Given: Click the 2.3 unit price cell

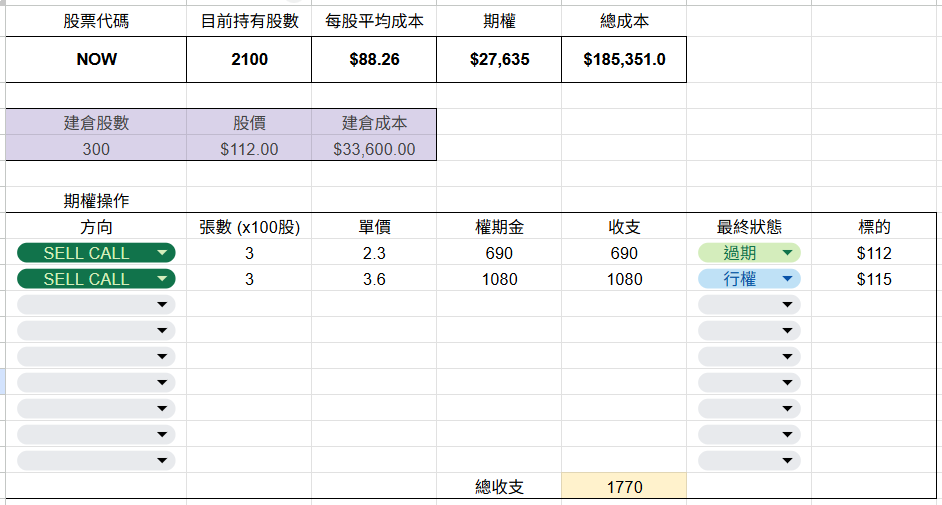Looking at the screenshot, I should coord(374,253).
